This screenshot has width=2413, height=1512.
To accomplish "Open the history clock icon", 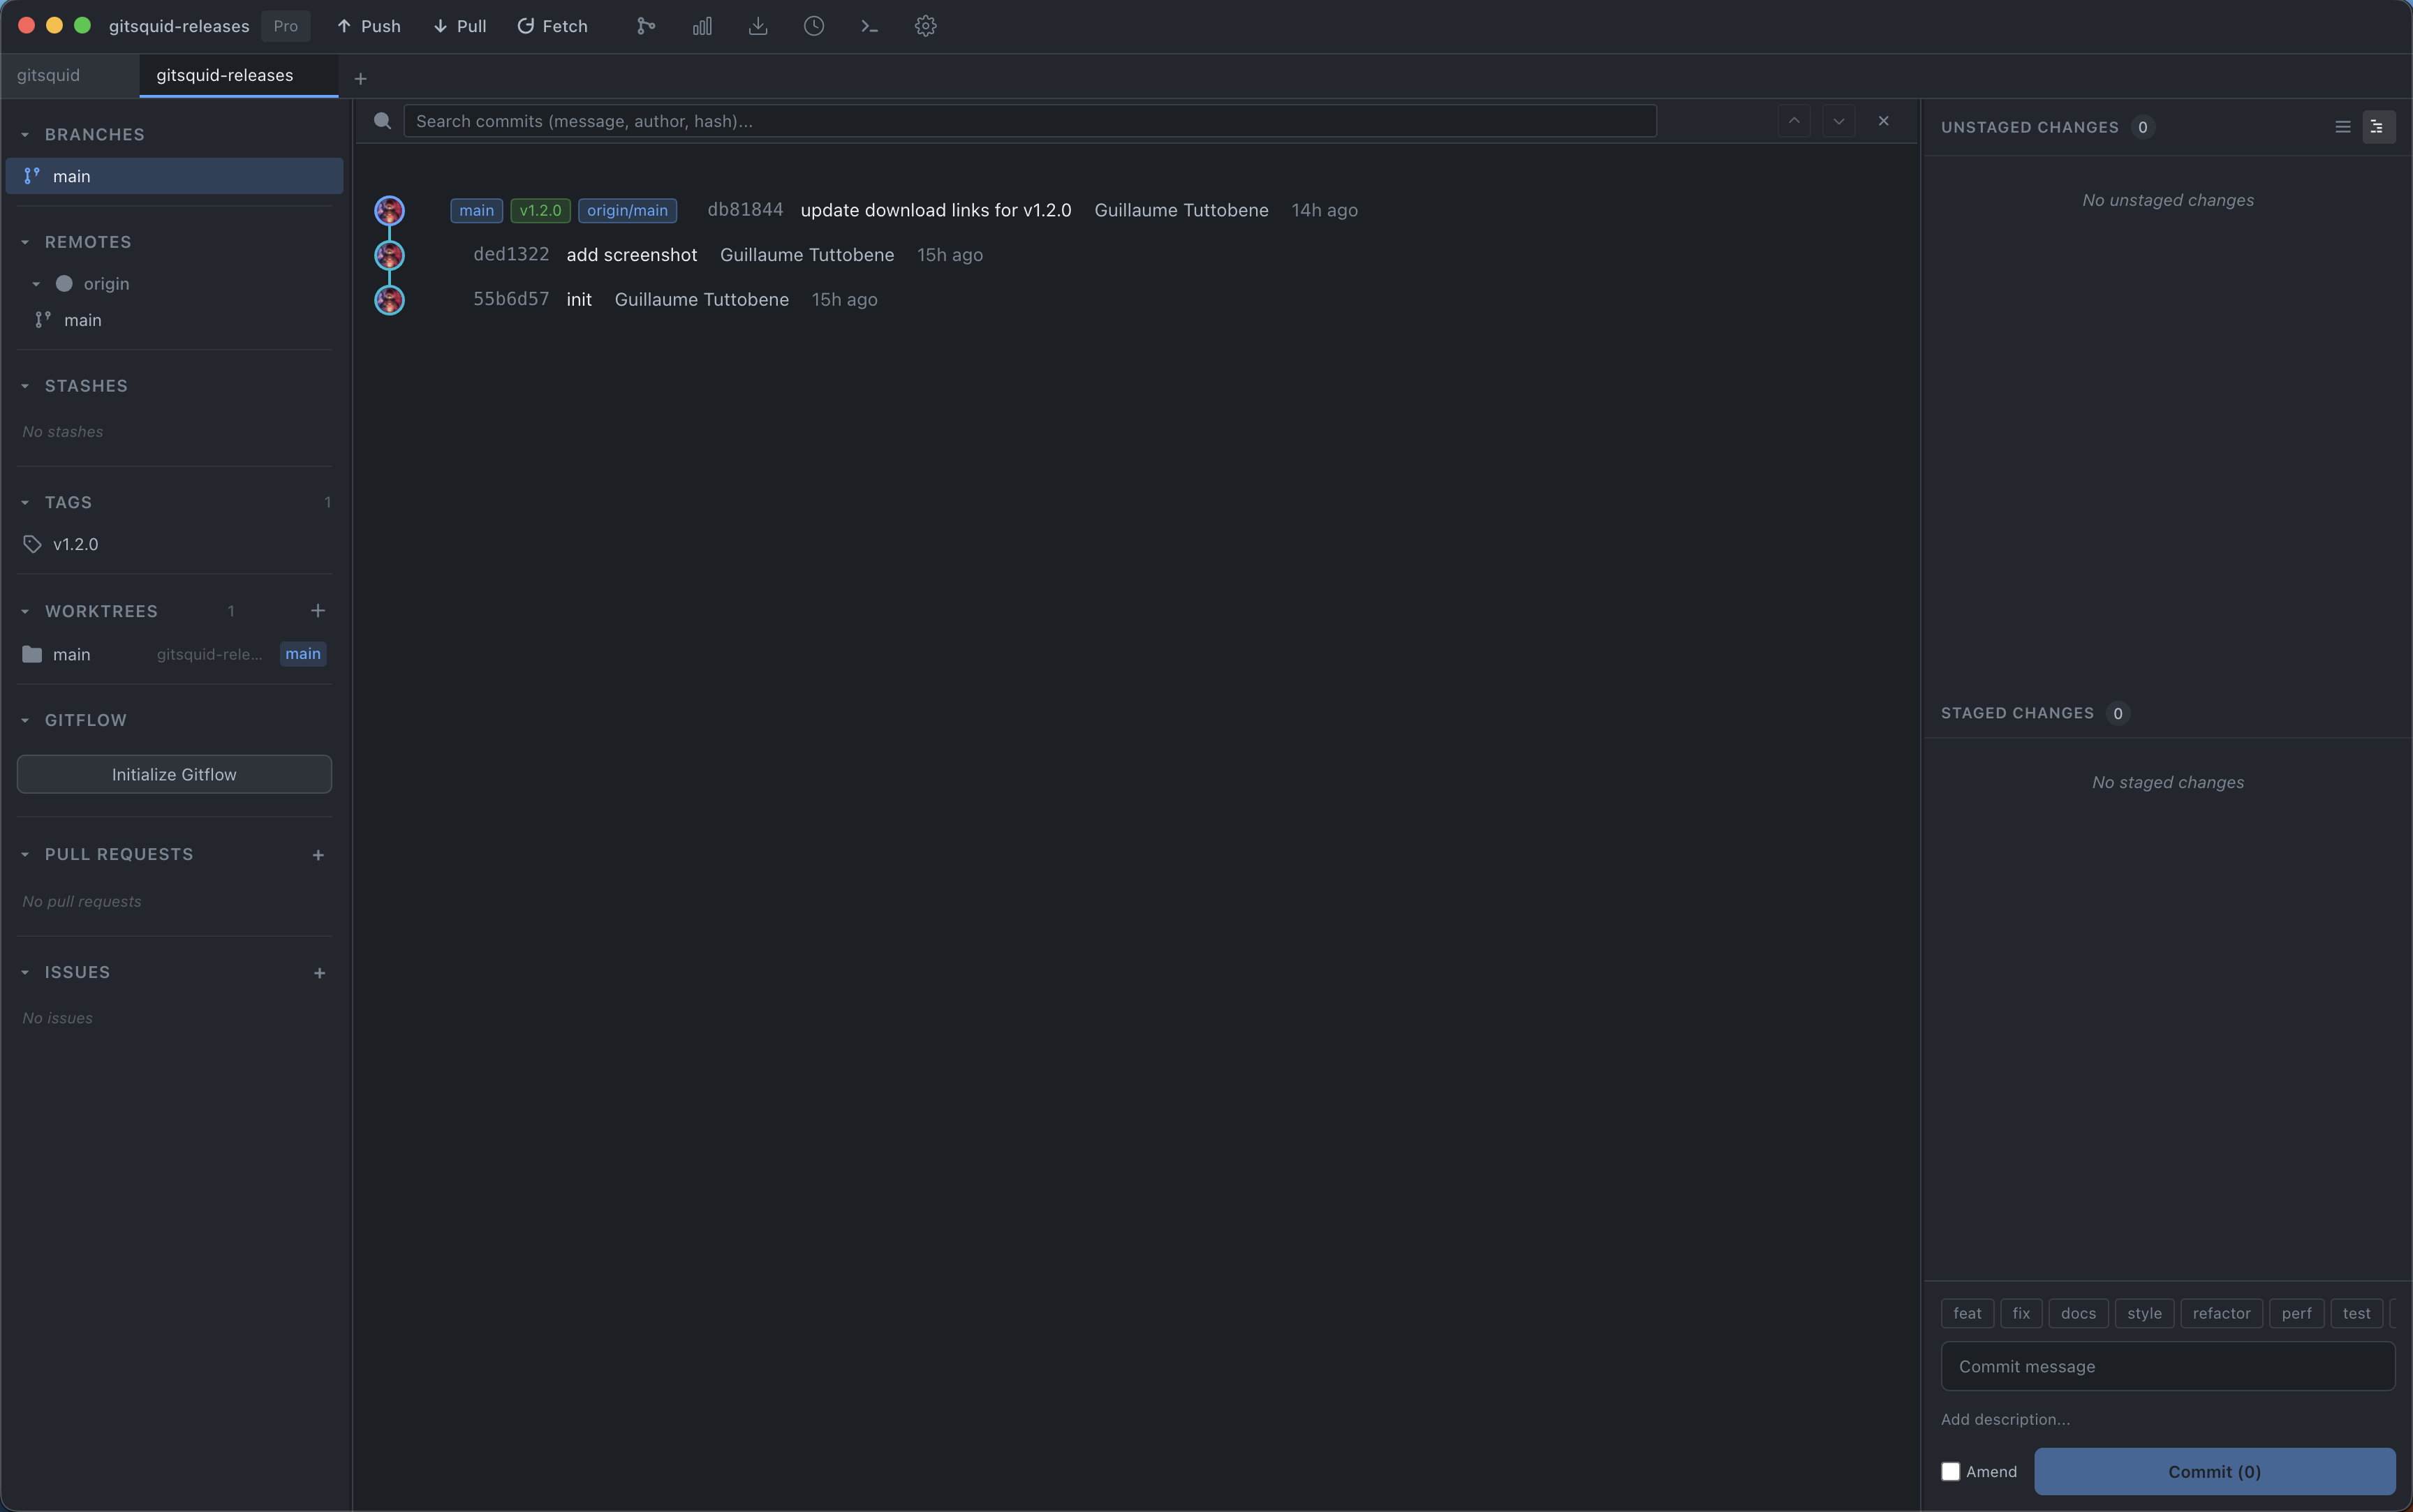I will pos(813,26).
